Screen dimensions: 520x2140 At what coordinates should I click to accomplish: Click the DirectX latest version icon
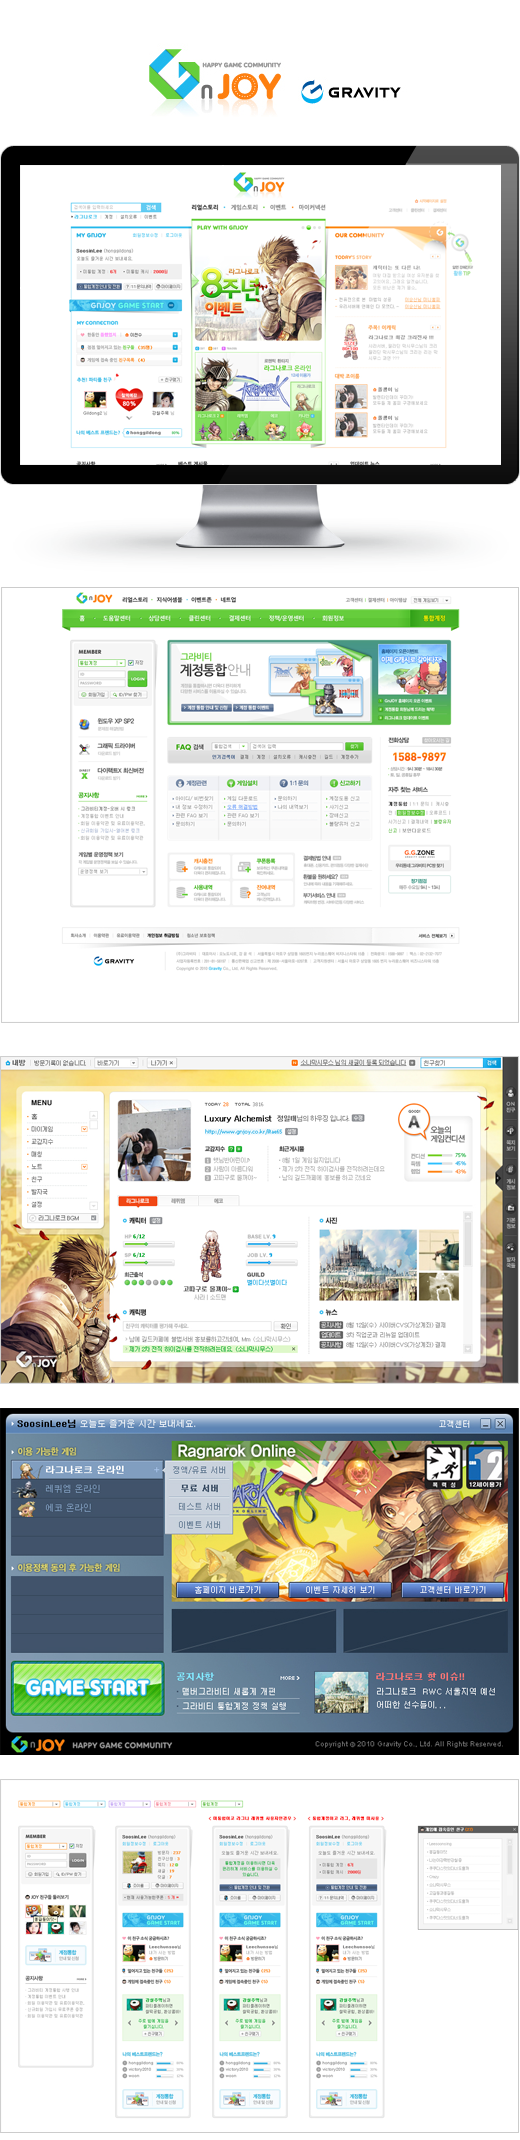point(85,772)
